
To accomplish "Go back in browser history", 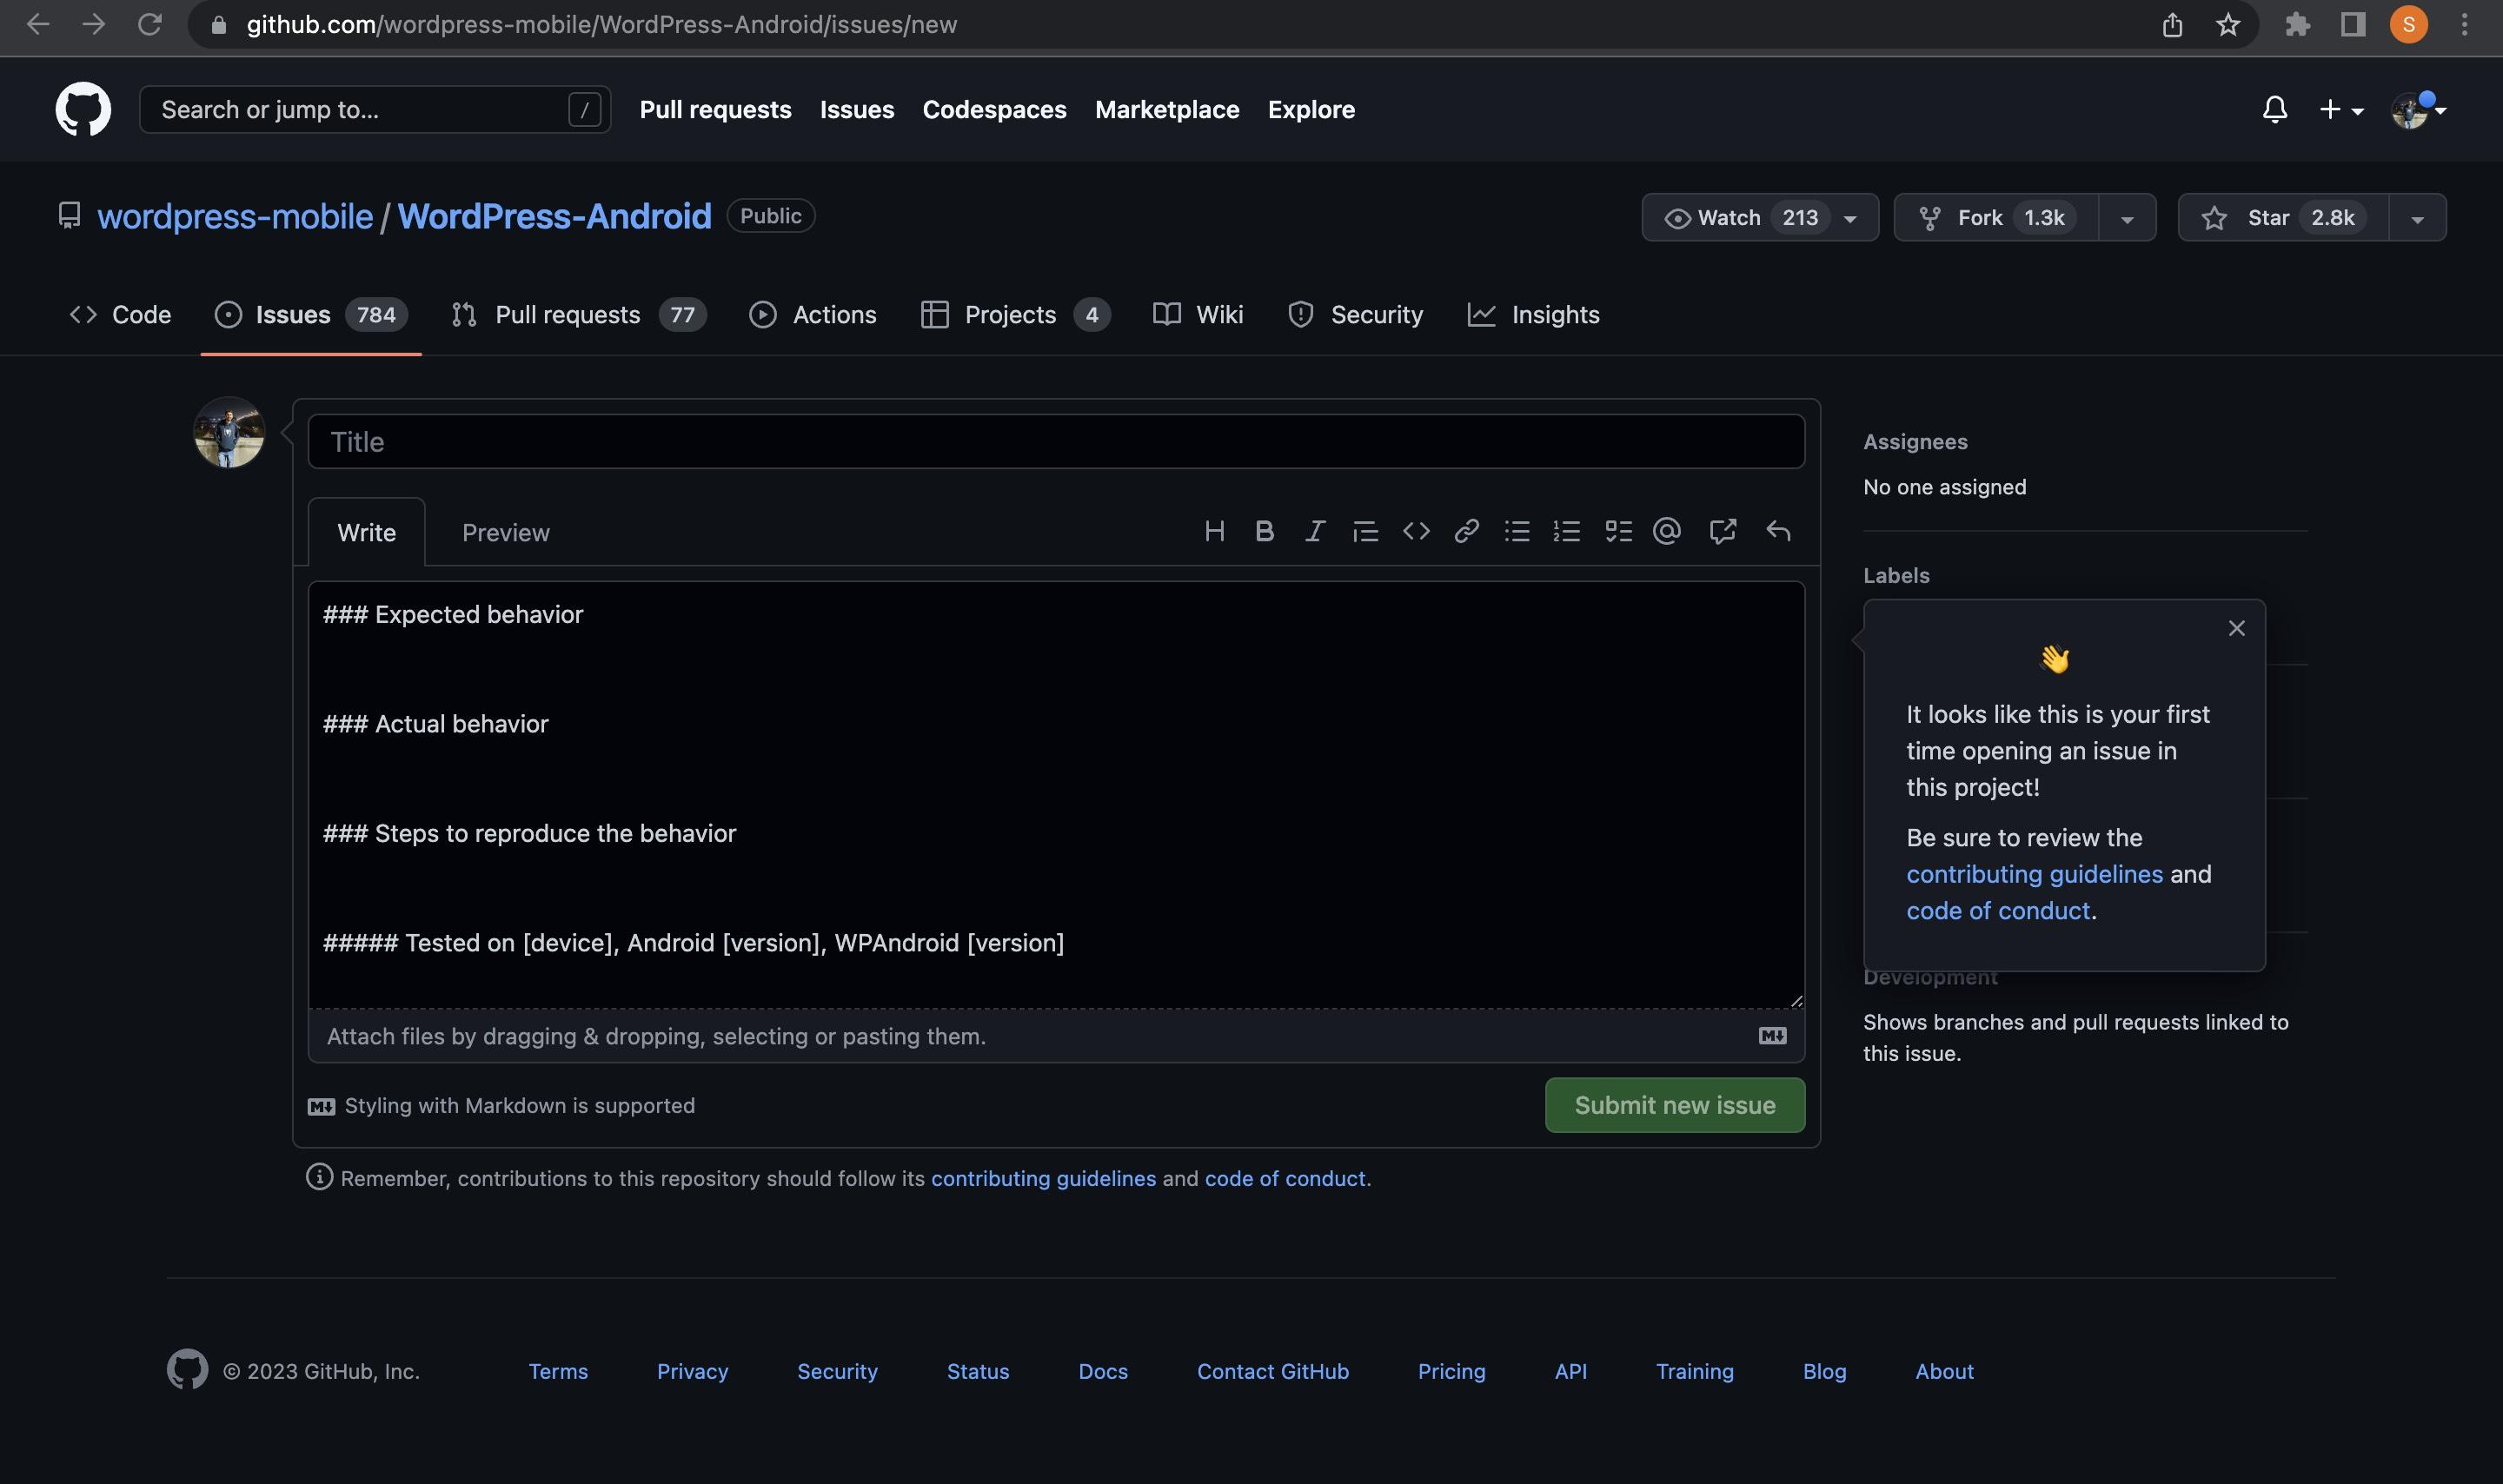I will pos(38,24).
